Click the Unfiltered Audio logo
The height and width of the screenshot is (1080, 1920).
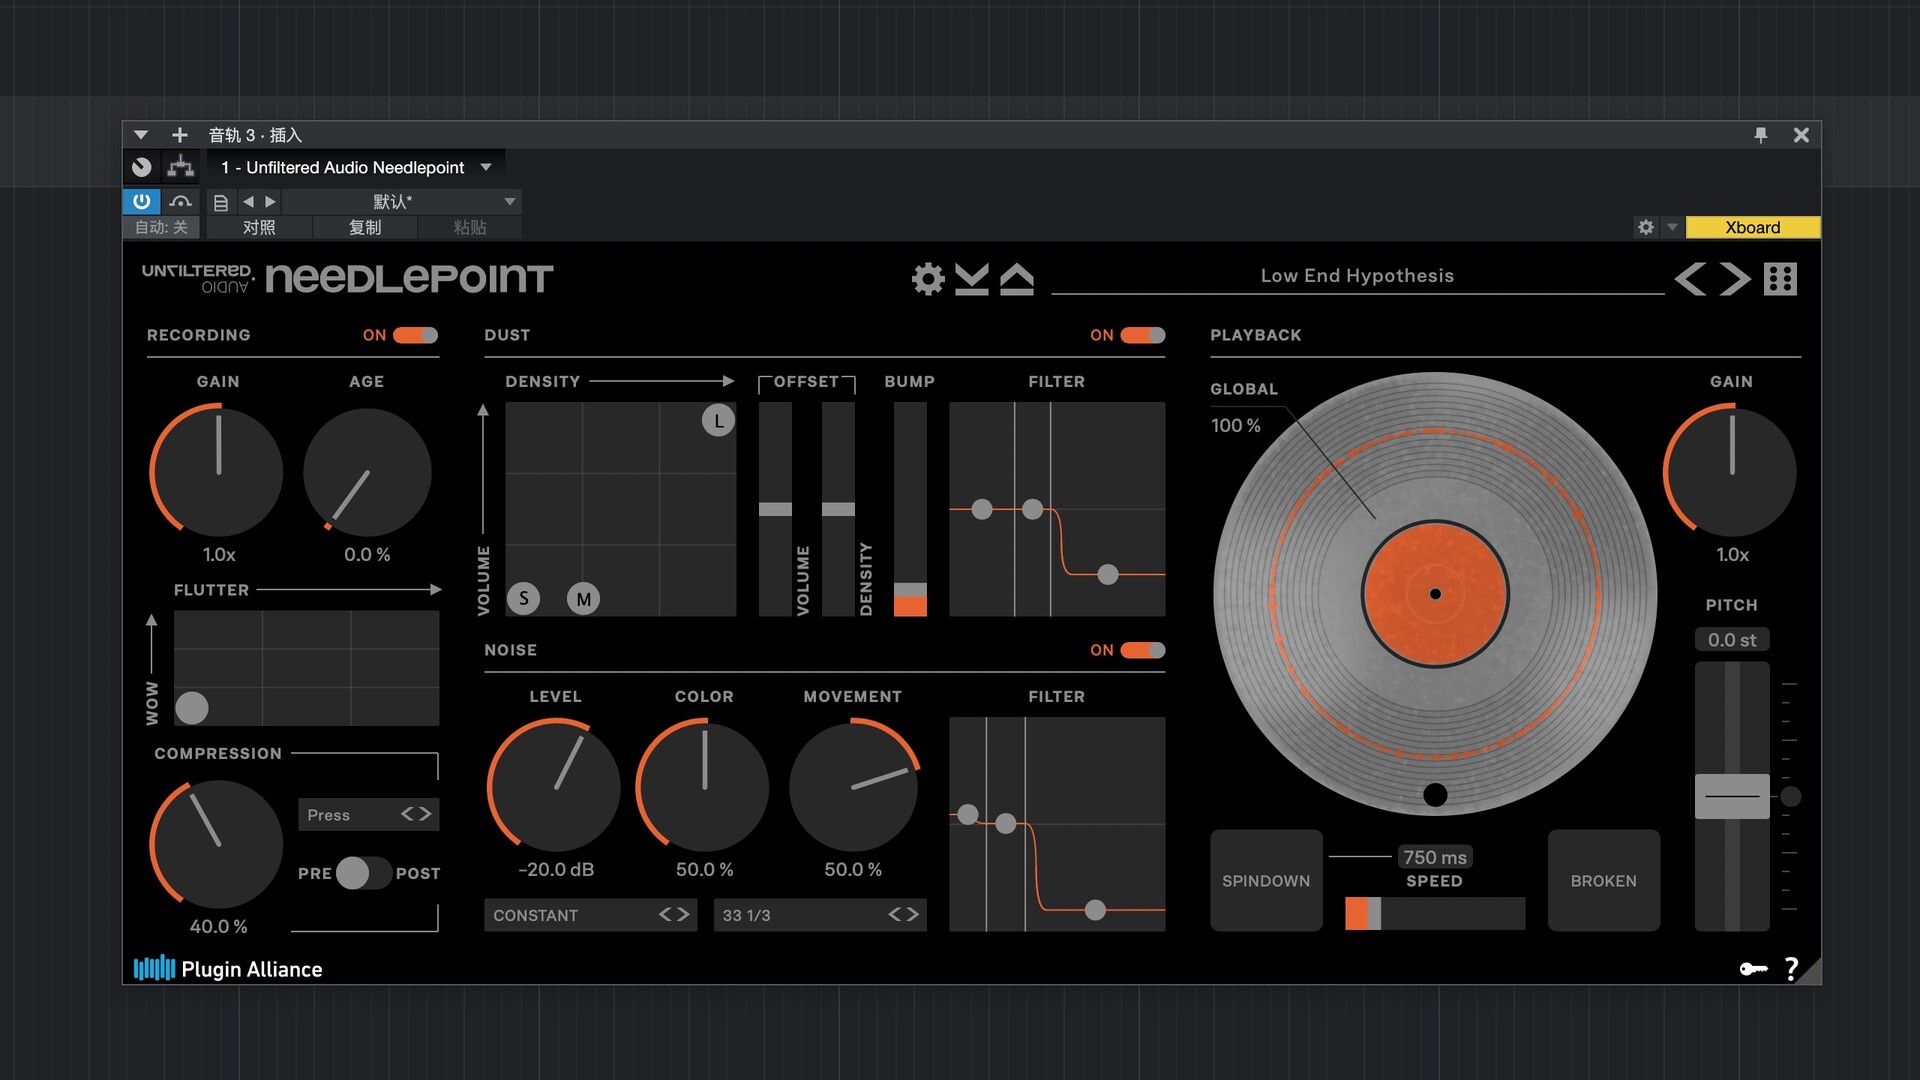pyautogui.click(x=198, y=279)
